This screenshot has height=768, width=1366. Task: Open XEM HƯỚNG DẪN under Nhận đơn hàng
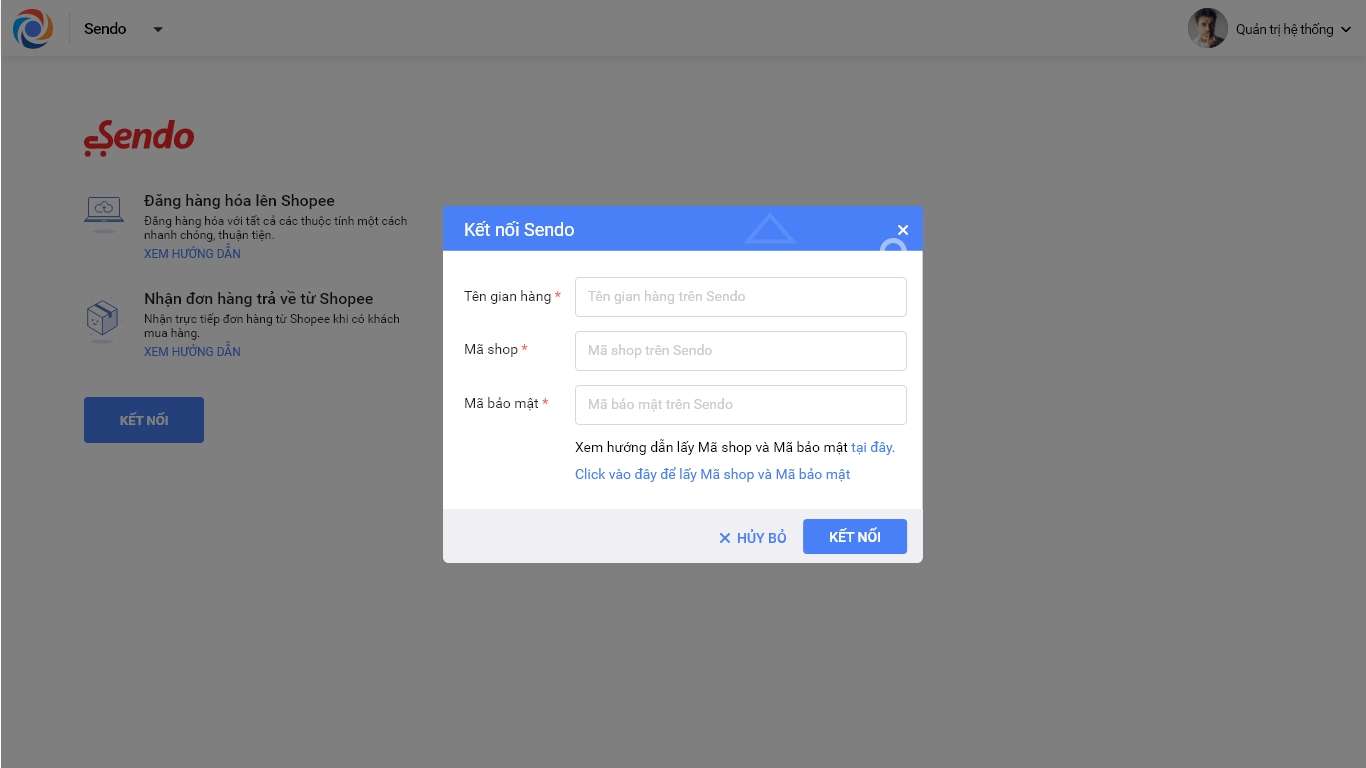click(x=192, y=352)
